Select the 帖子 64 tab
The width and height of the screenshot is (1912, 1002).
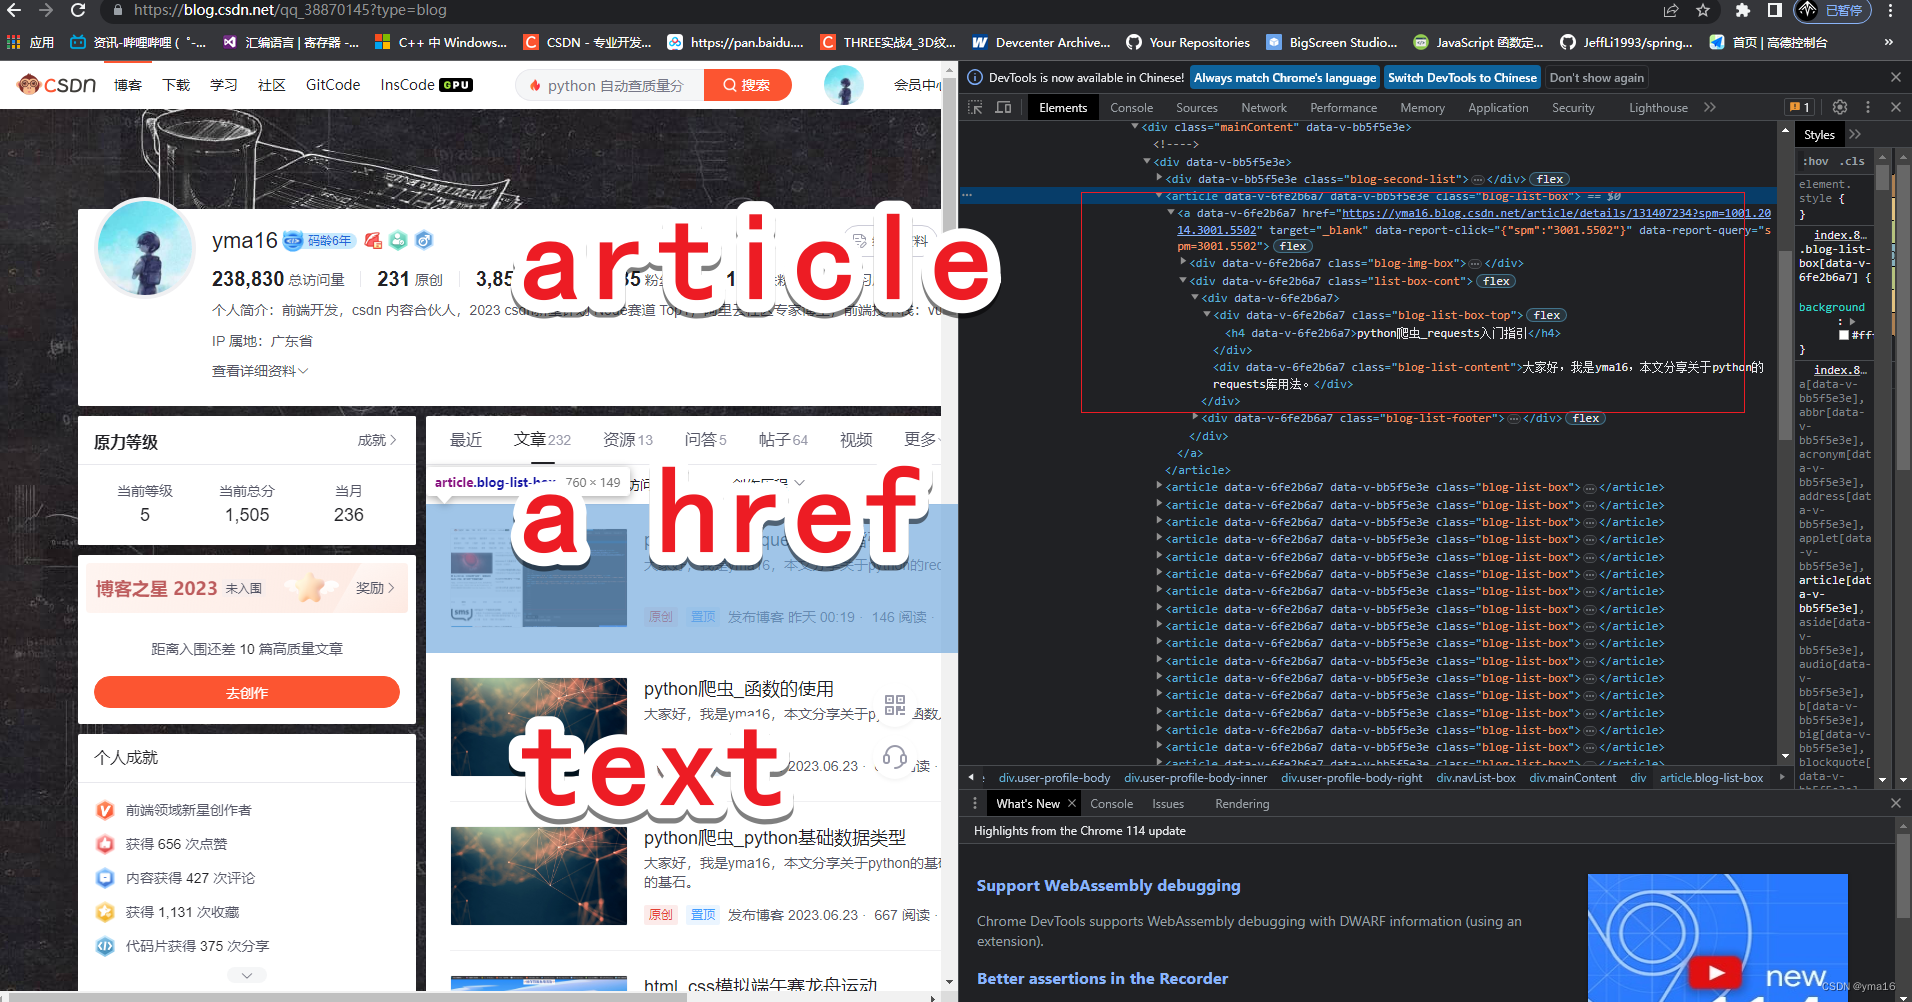[783, 439]
